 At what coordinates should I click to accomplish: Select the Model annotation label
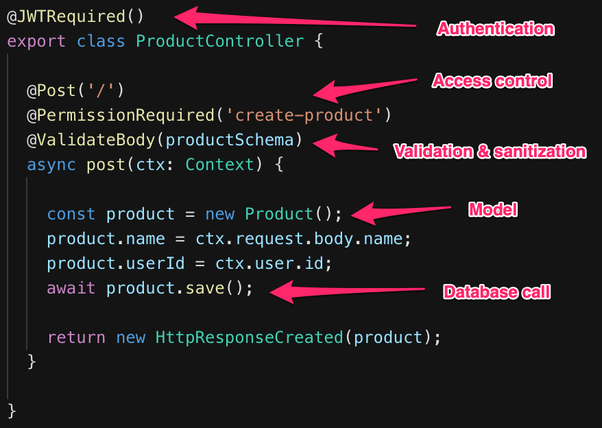pyautogui.click(x=493, y=210)
